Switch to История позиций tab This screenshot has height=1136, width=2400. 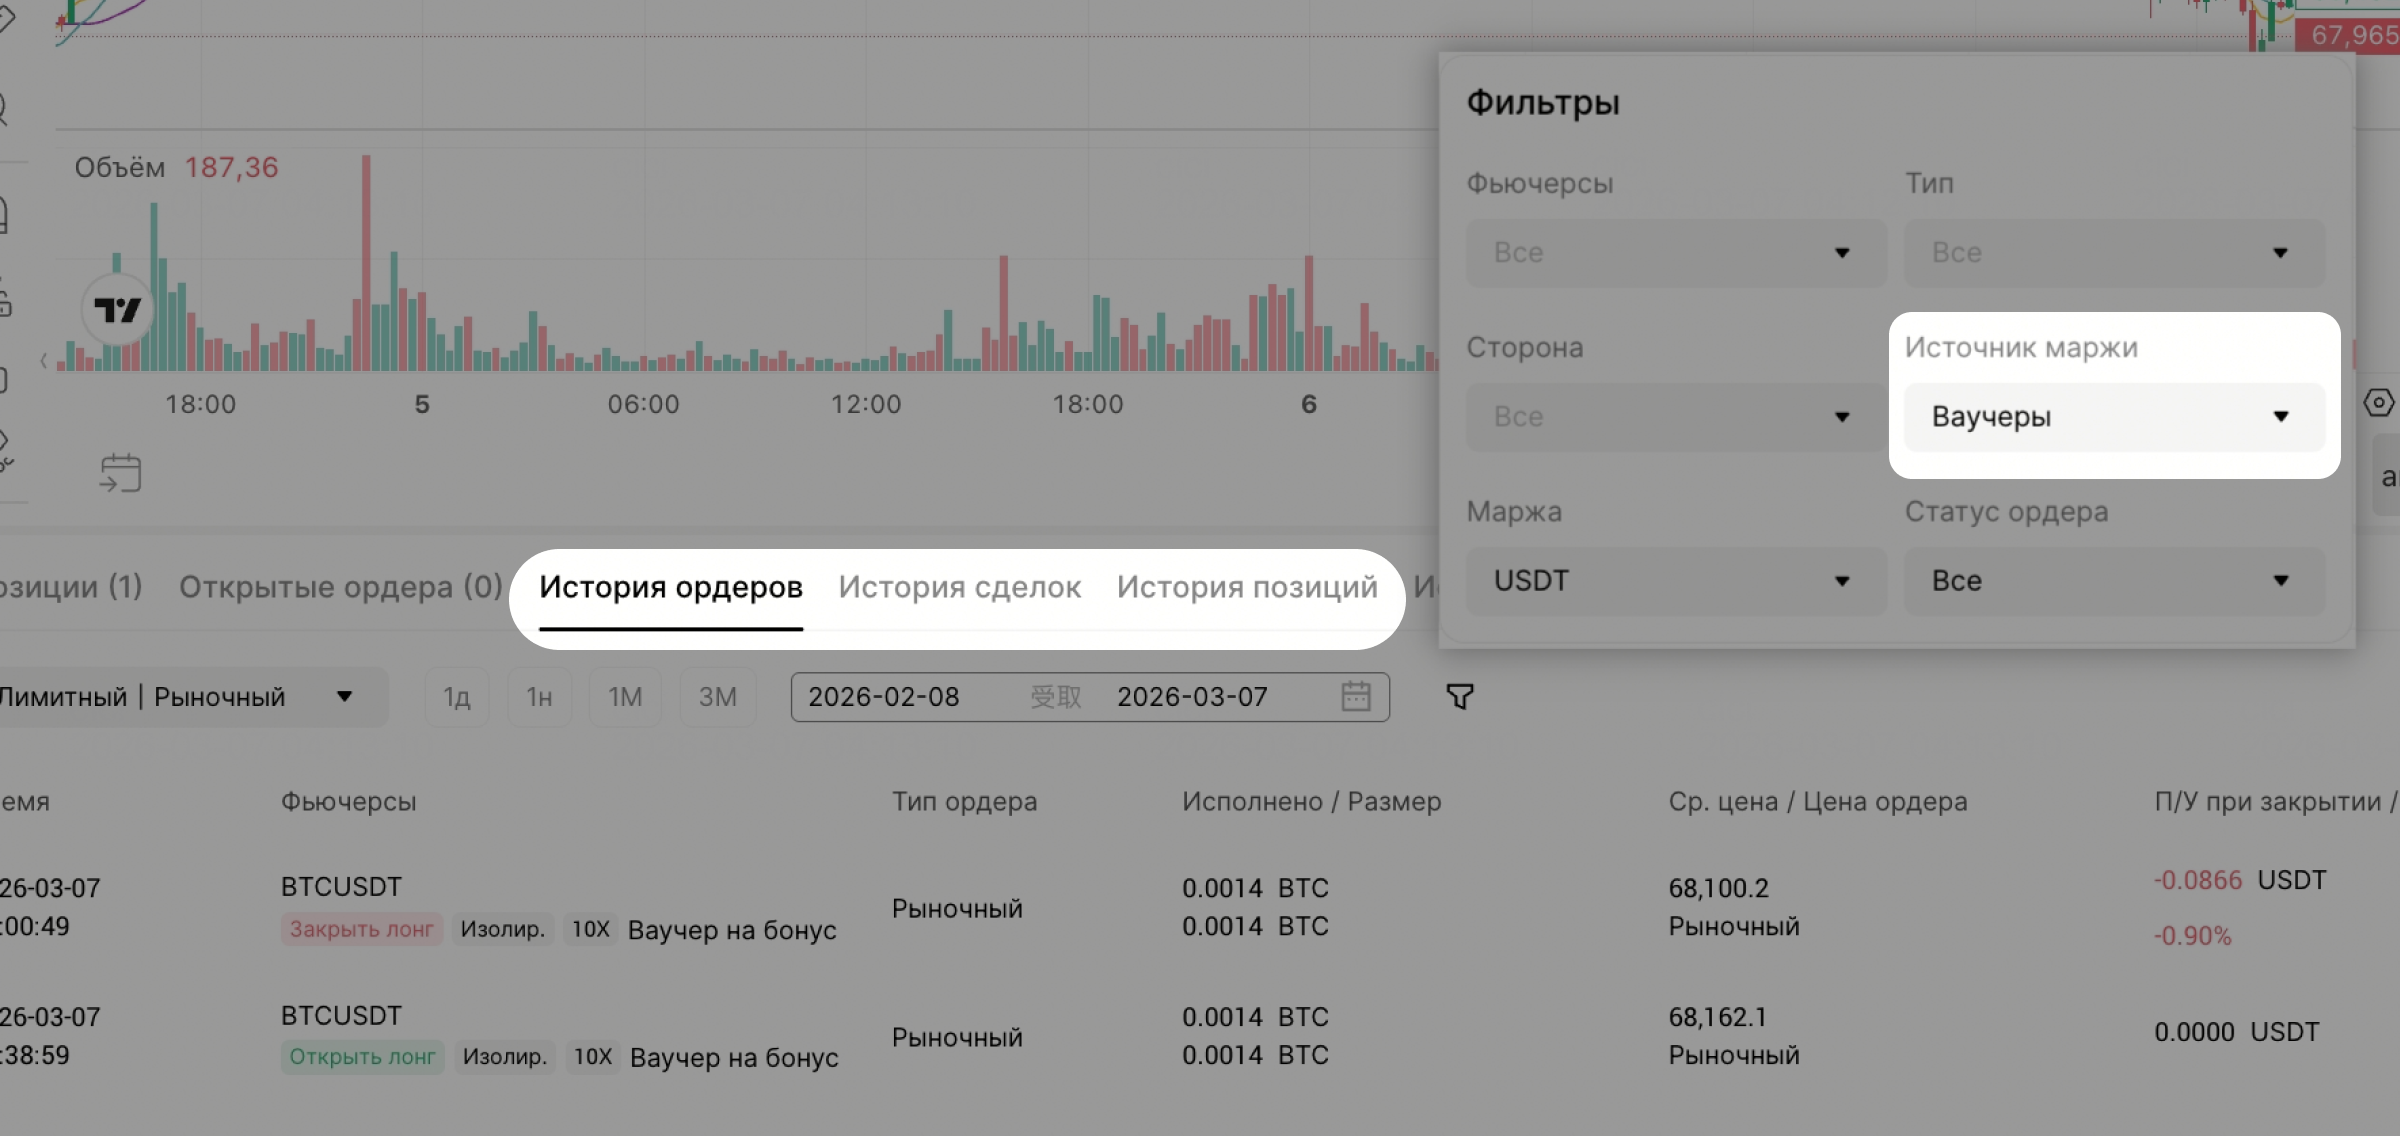[x=1246, y=587]
